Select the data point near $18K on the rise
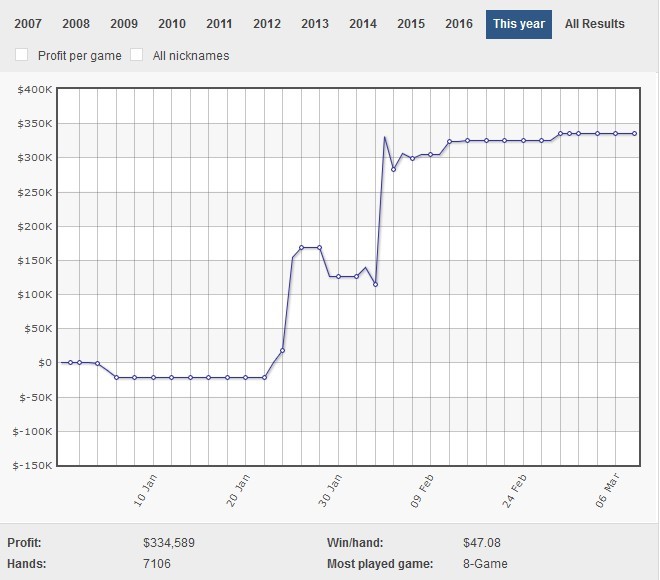Viewport: 660px width, 580px height. 283,350
